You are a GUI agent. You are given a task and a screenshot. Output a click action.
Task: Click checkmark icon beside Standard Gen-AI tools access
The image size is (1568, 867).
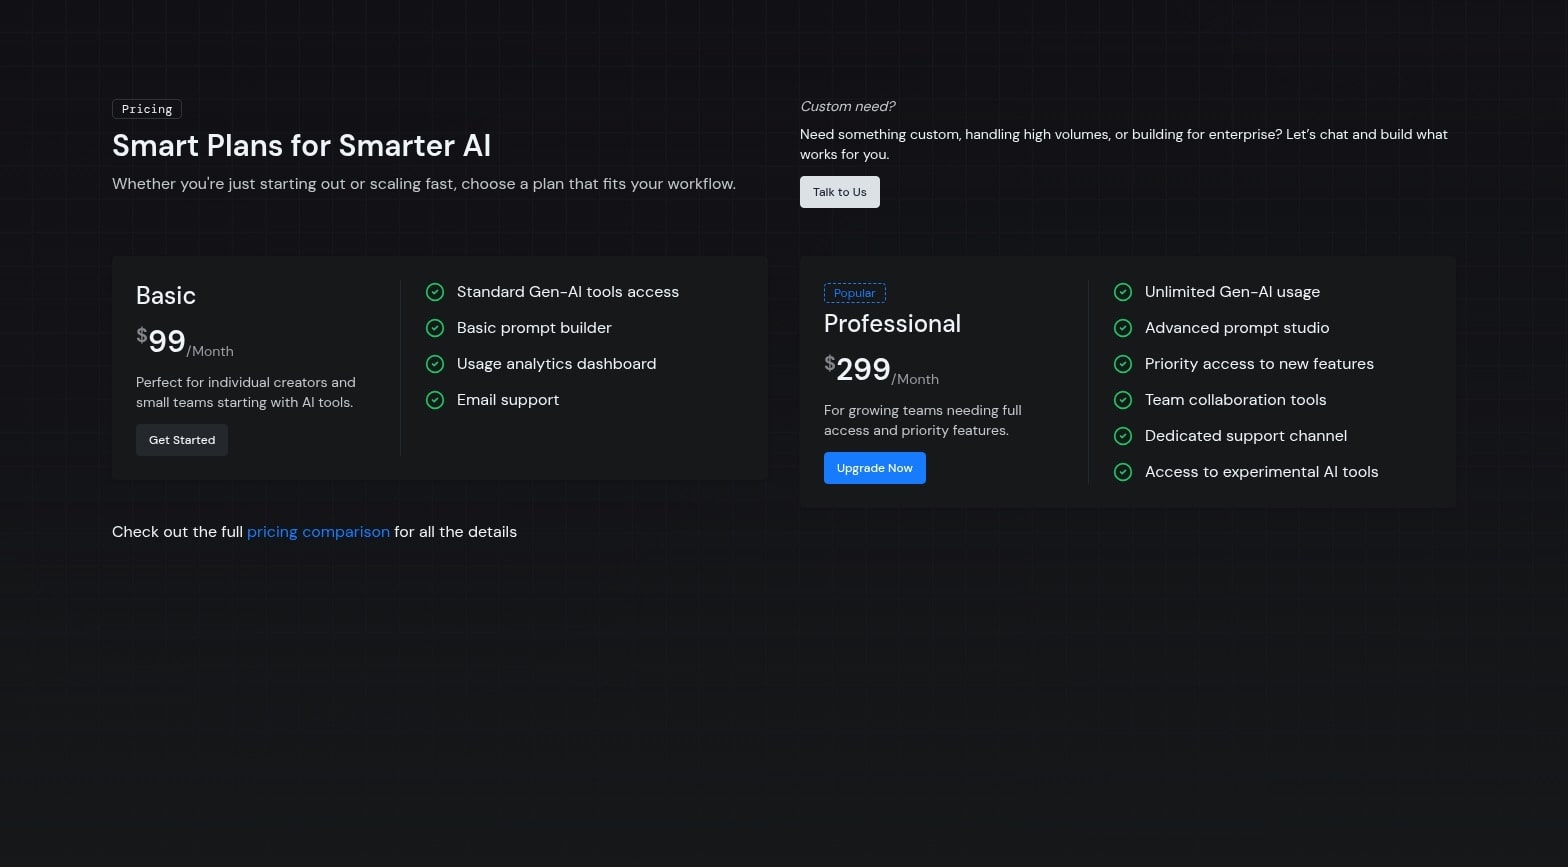coord(435,292)
